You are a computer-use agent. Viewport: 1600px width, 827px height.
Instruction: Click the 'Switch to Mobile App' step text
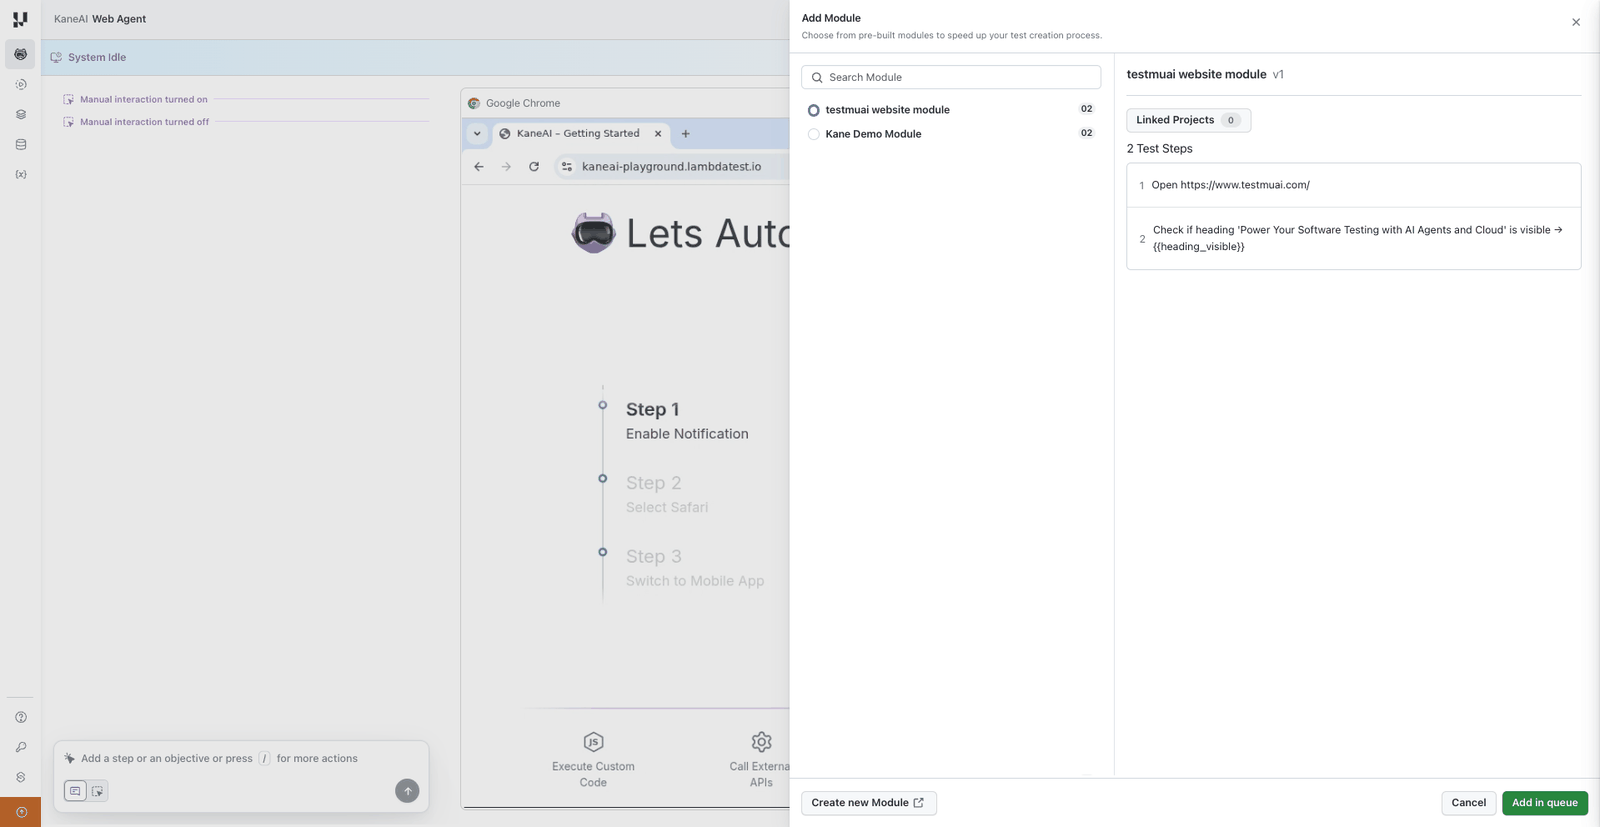[695, 581]
